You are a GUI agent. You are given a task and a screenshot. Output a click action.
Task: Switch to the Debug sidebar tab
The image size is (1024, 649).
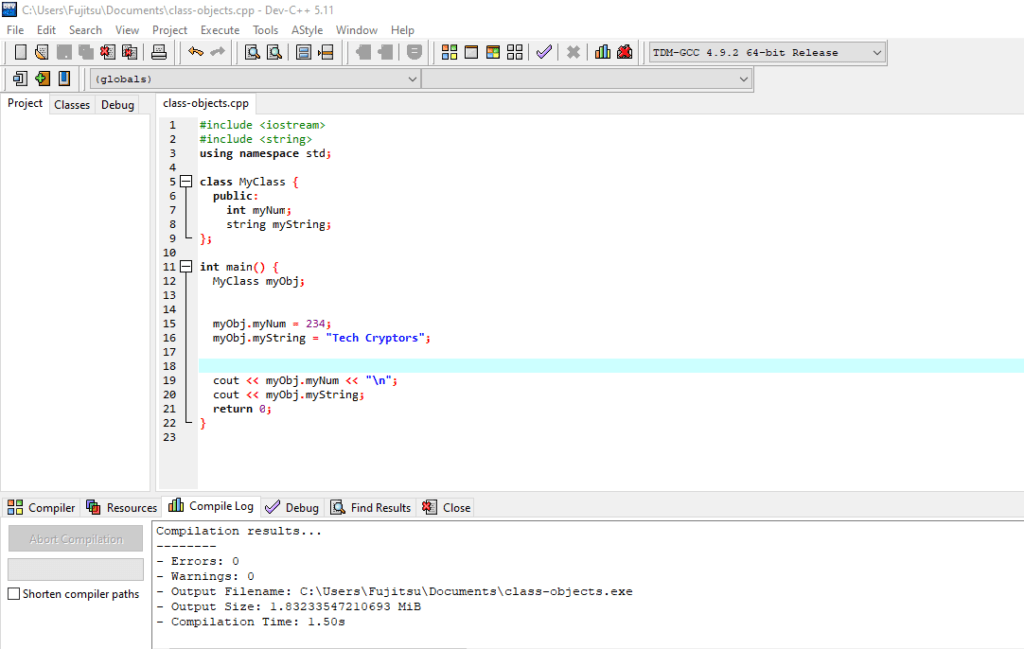(x=118, y=104)
